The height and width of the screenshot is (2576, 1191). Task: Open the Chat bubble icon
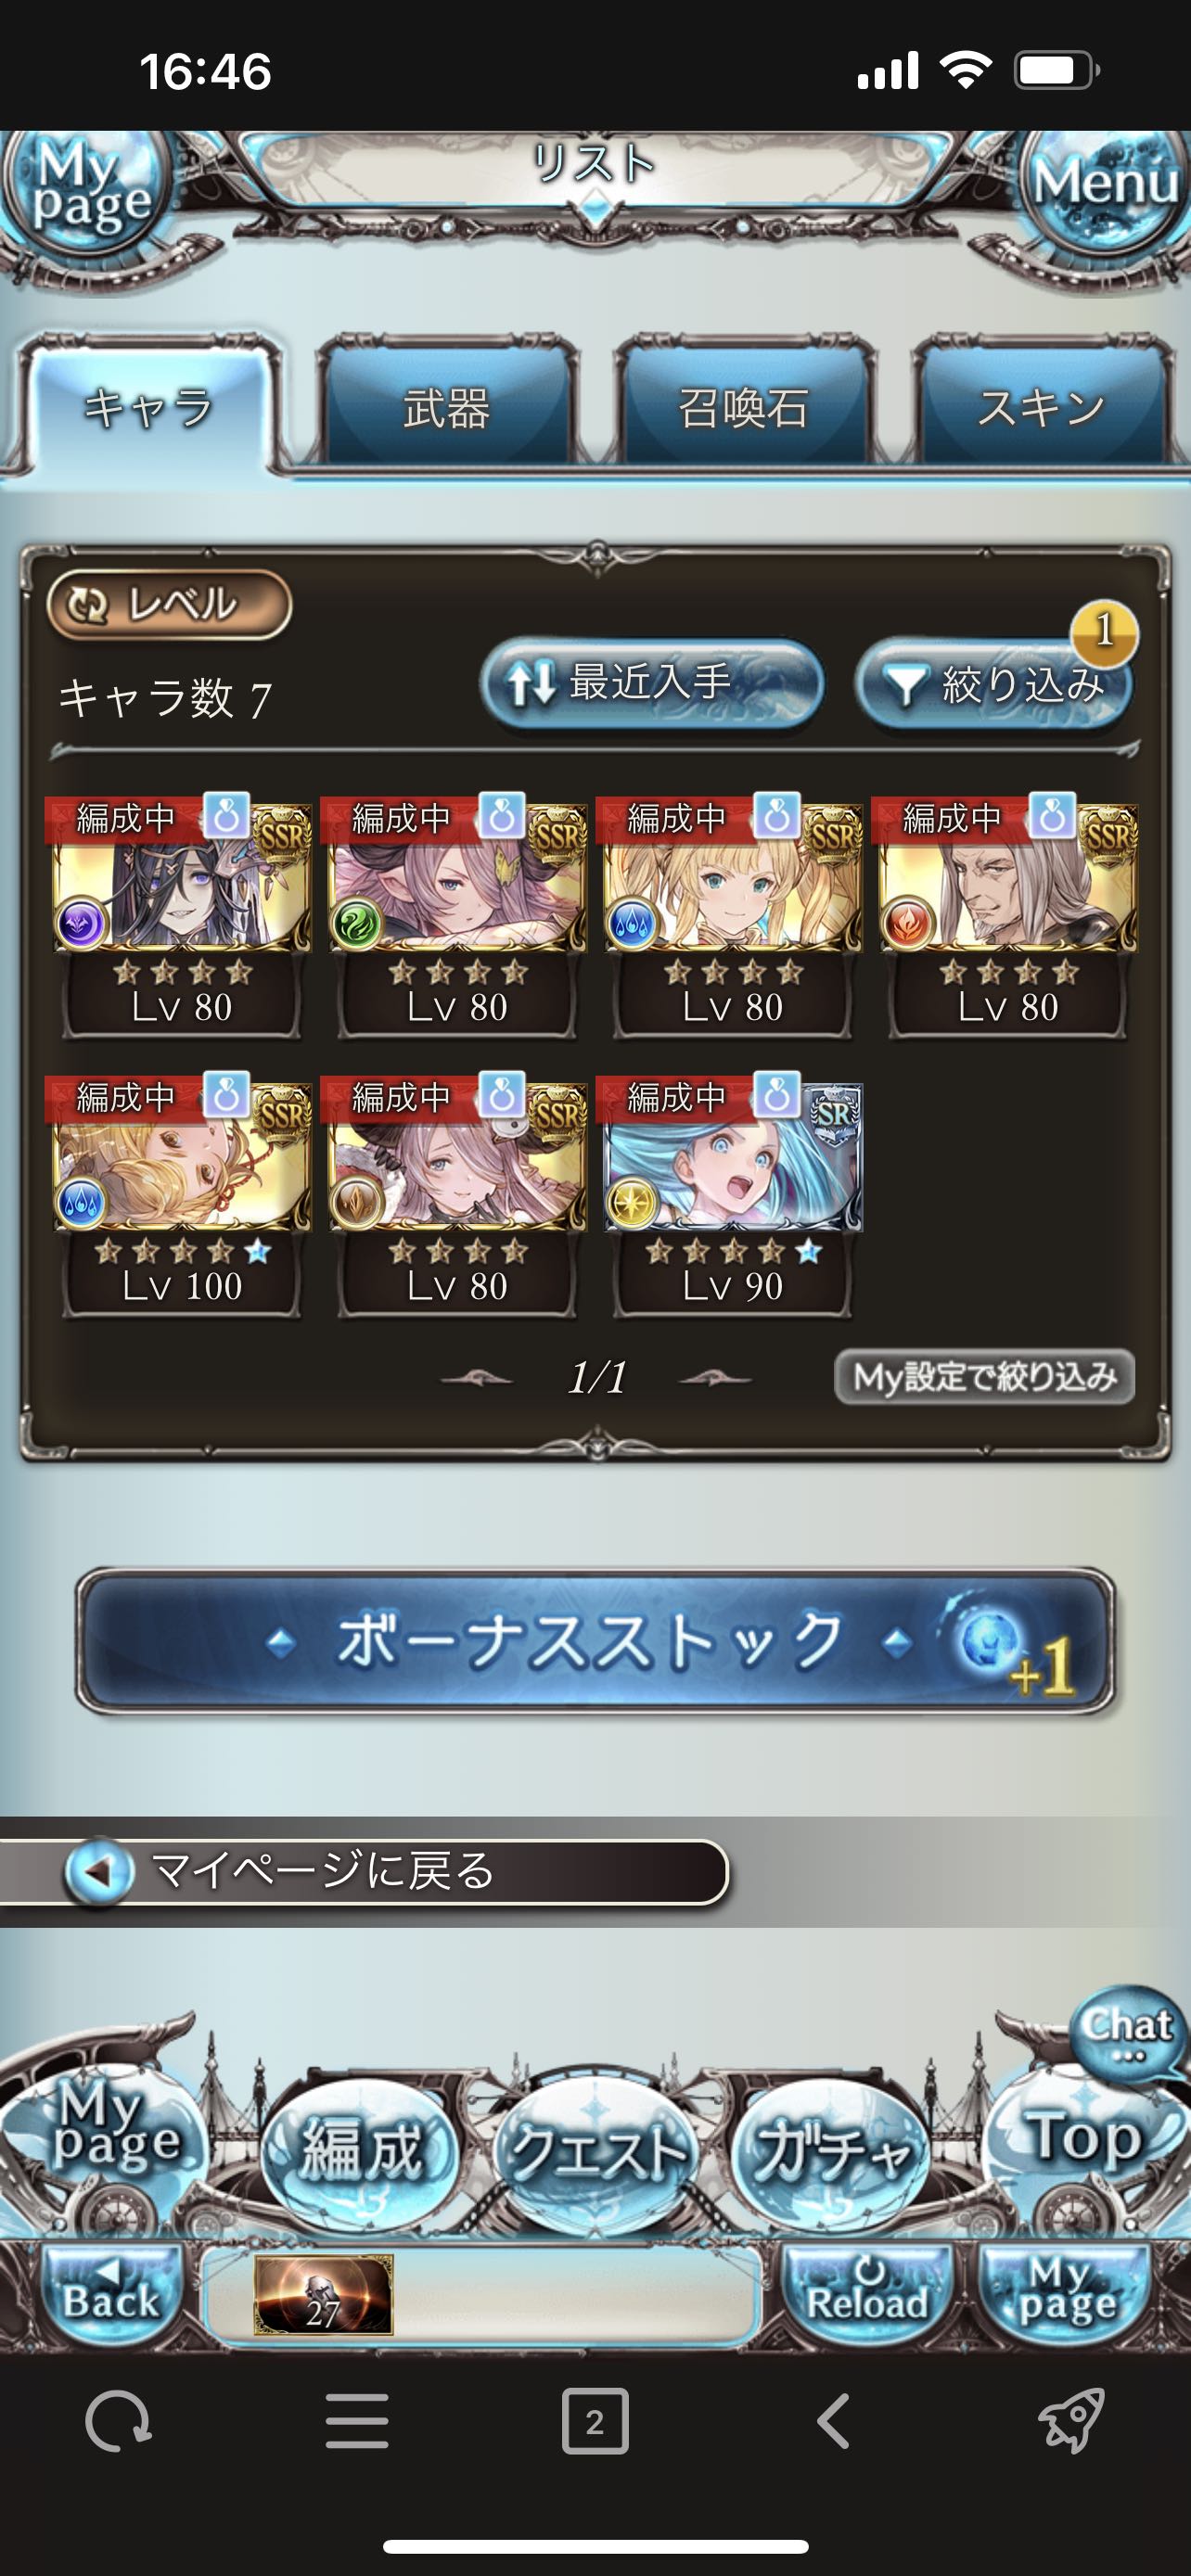(x=1127, y=2031)
